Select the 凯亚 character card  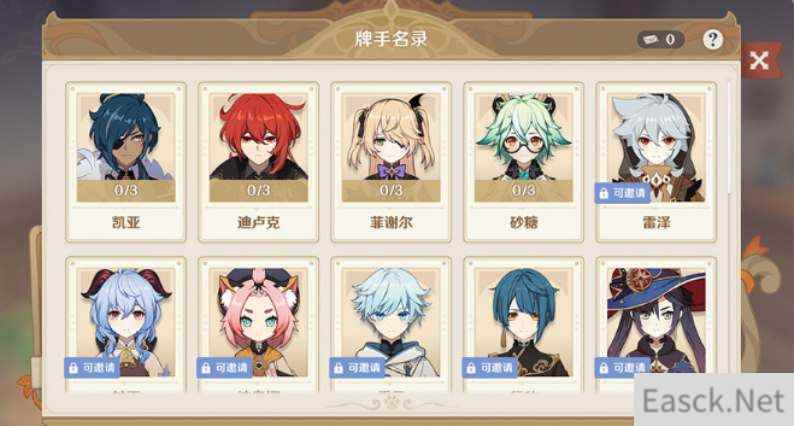pyautogui.click(x=126, y=162)
